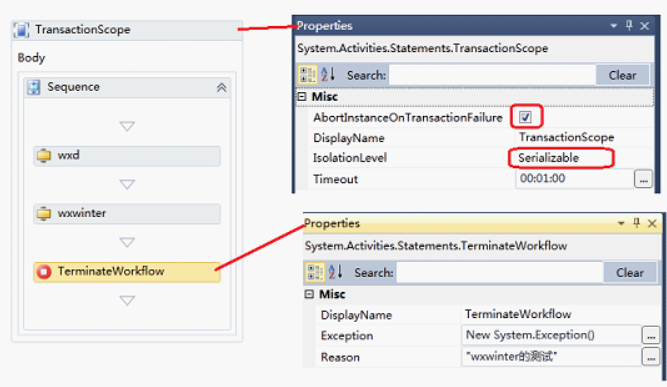Collapse Misc category in TransactionScope properties

pyautogui.click(x=302, y=97)
